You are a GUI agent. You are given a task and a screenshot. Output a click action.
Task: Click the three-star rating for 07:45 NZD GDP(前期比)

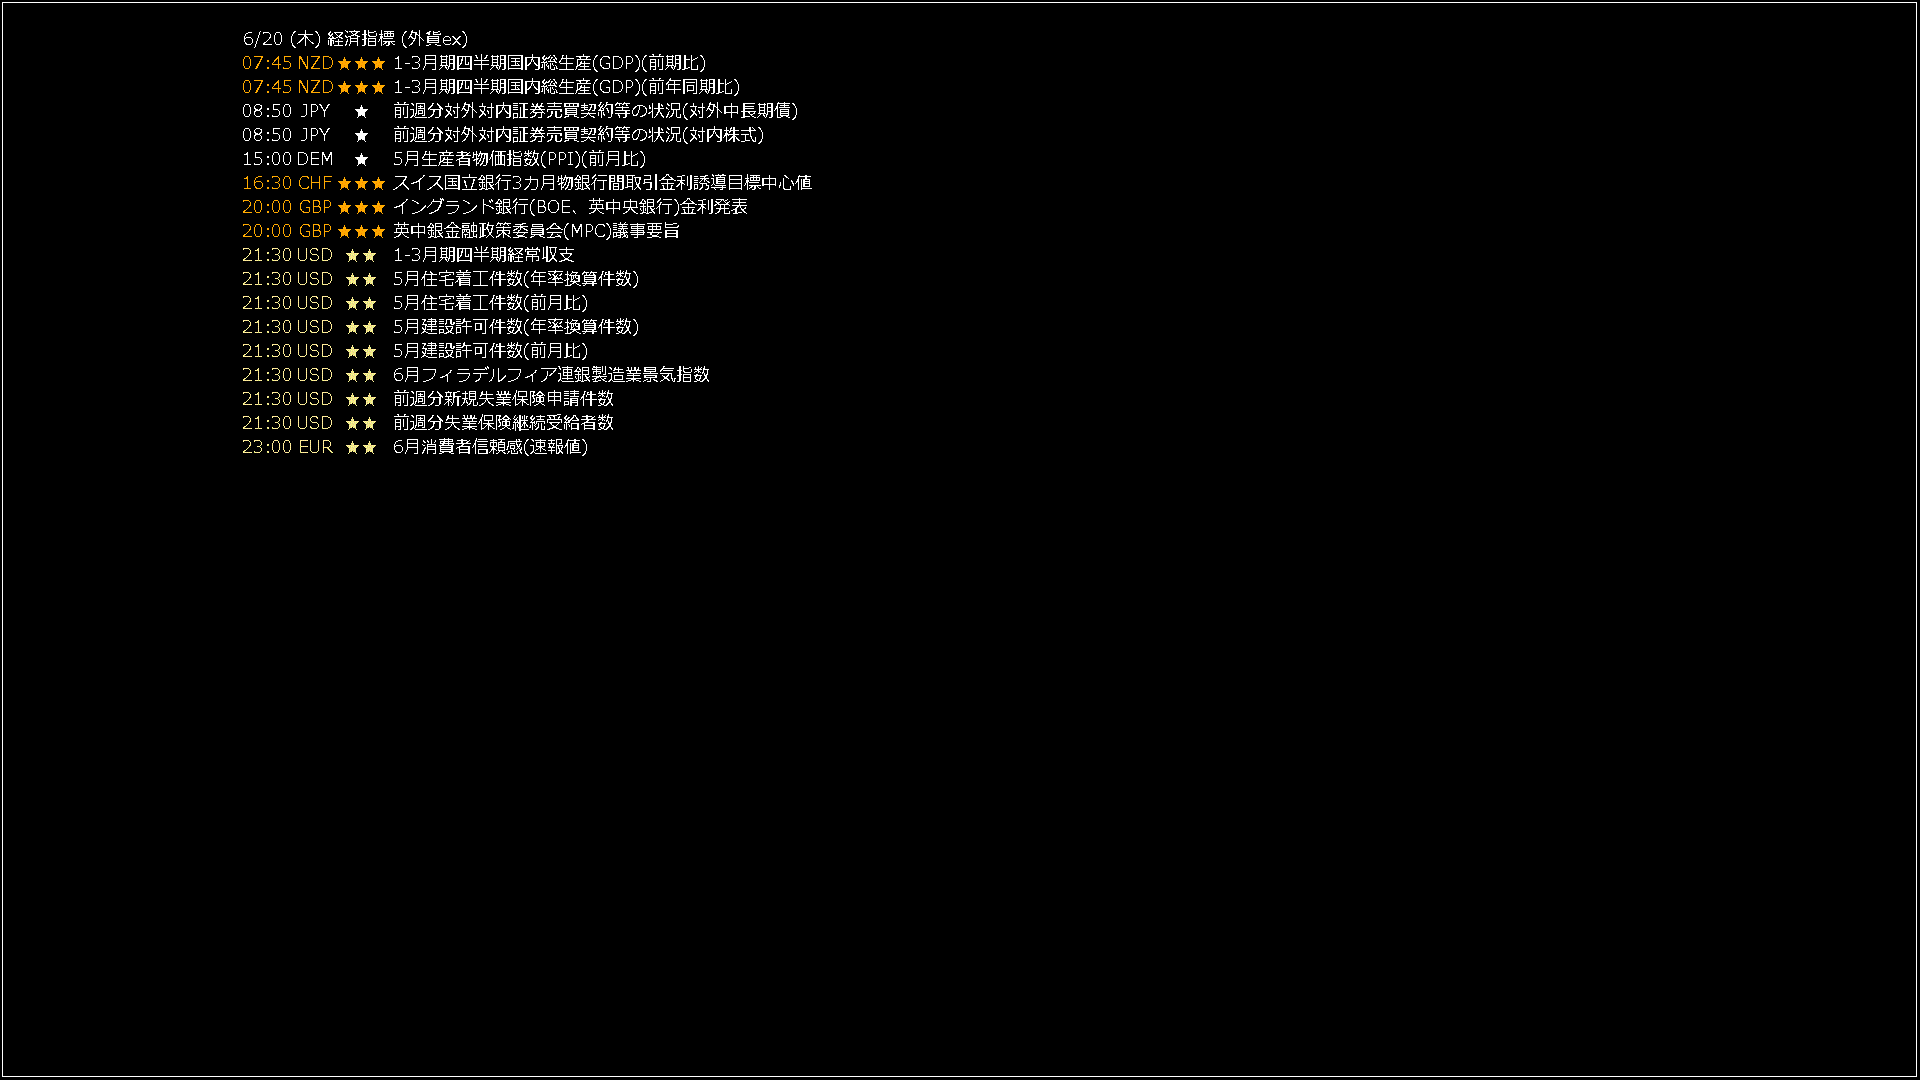tap(361, 63)
